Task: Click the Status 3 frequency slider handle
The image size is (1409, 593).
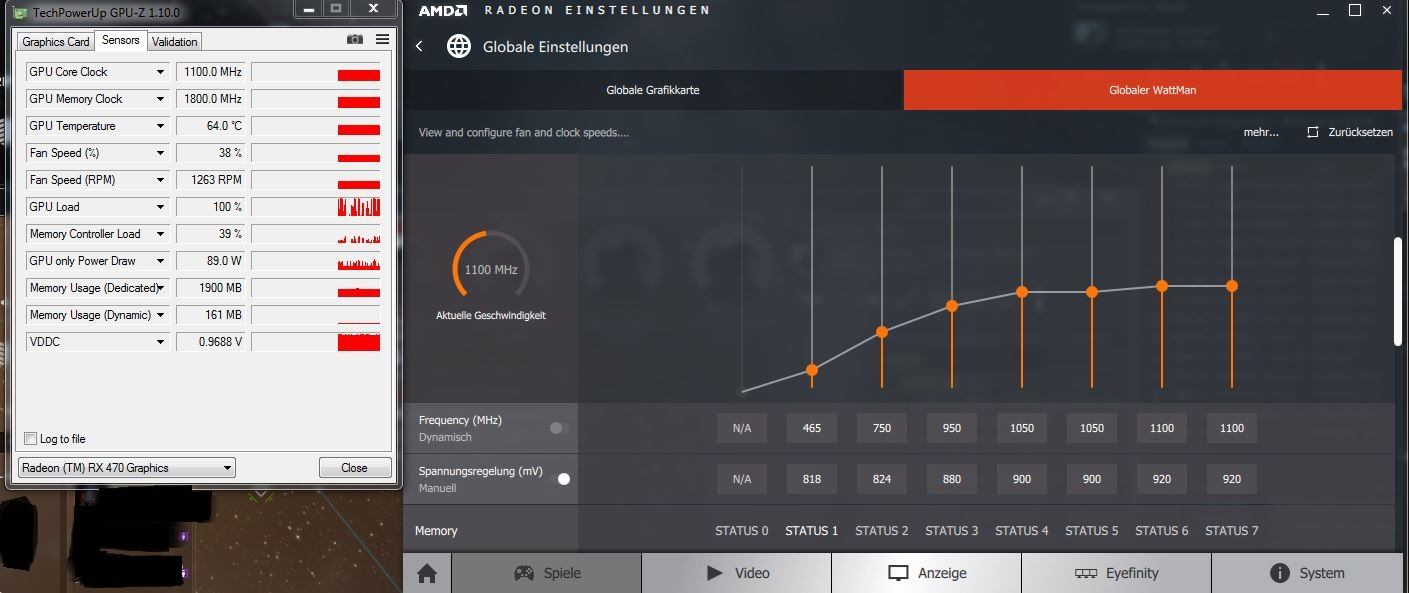Action: pos(952,306)
